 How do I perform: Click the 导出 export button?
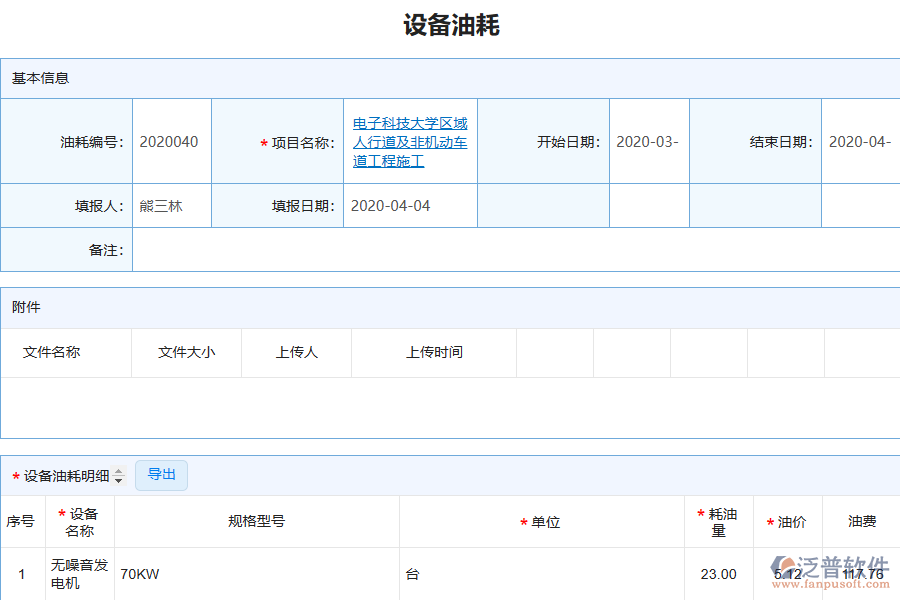click(161, 475)
